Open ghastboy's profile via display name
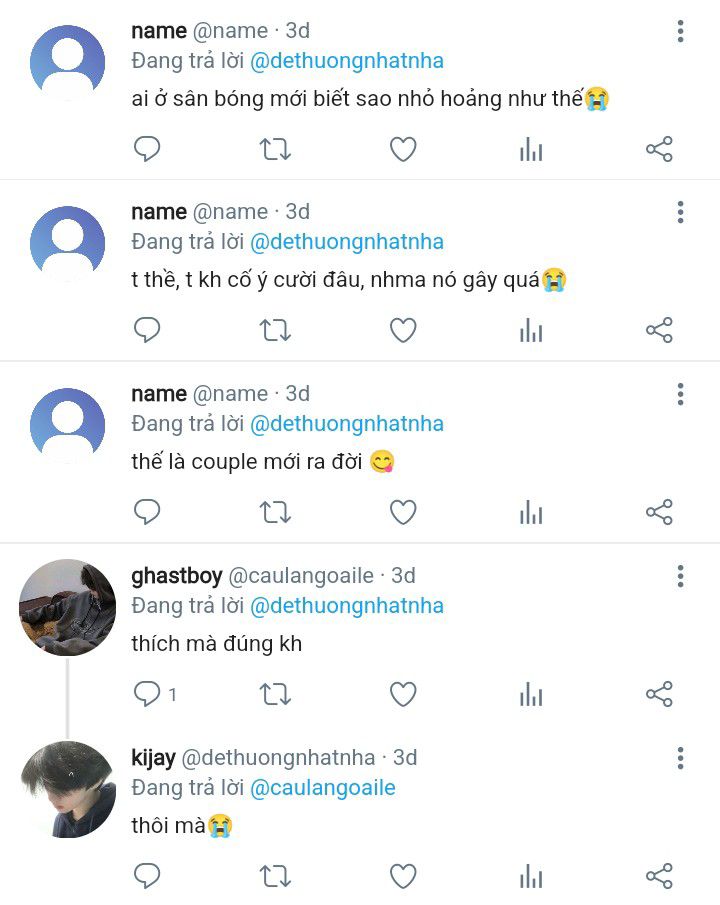 click(x=177, y=576)
